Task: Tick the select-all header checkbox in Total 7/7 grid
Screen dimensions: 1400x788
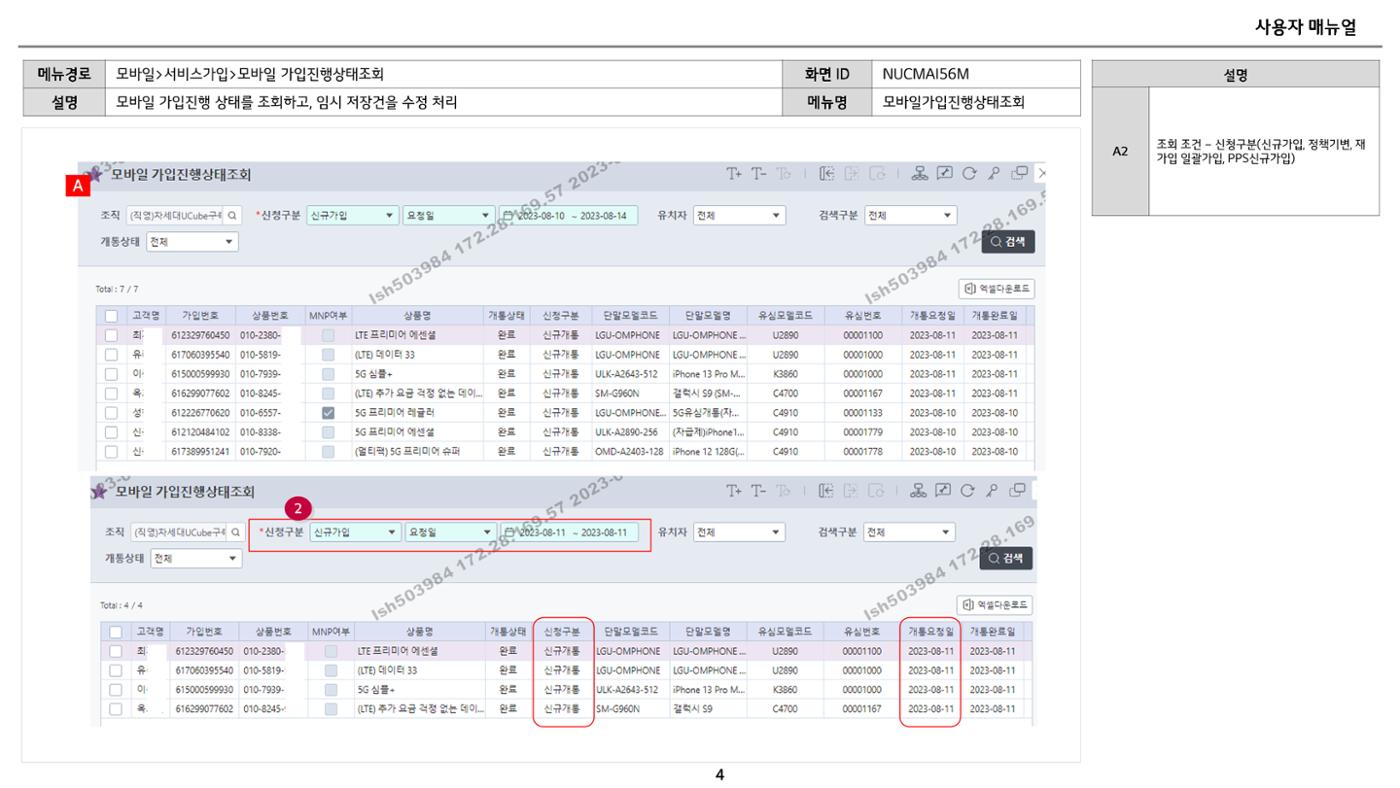Action: click(111, 315)
